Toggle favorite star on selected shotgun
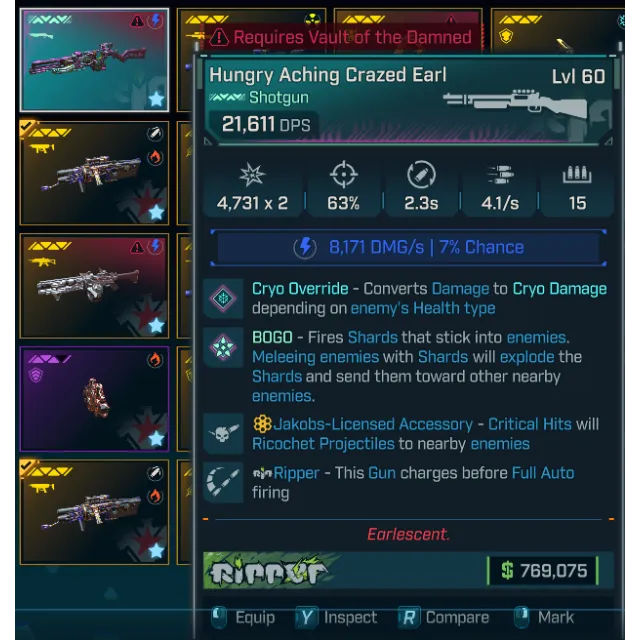Viewport: 640px width, 640px height. (156, 99)
